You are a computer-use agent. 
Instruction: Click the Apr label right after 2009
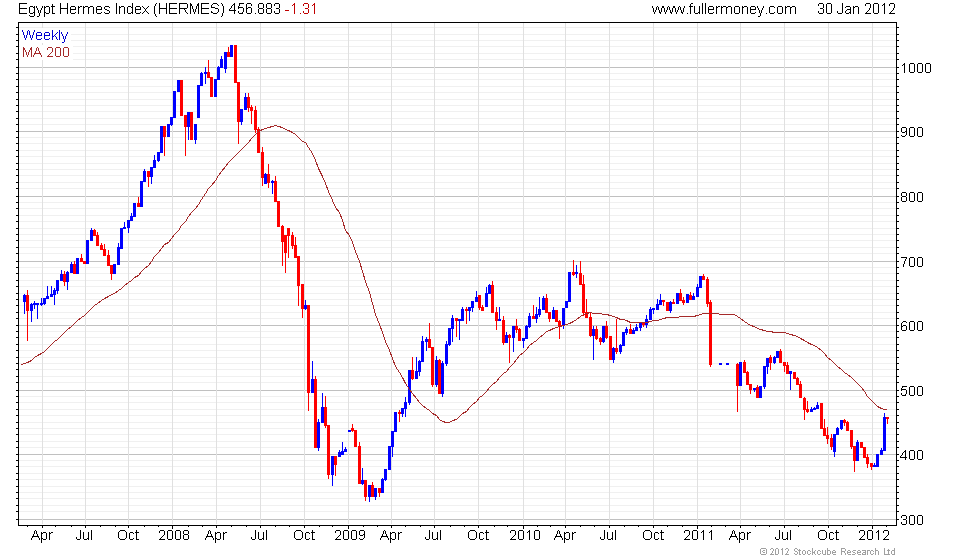(391, 536)
